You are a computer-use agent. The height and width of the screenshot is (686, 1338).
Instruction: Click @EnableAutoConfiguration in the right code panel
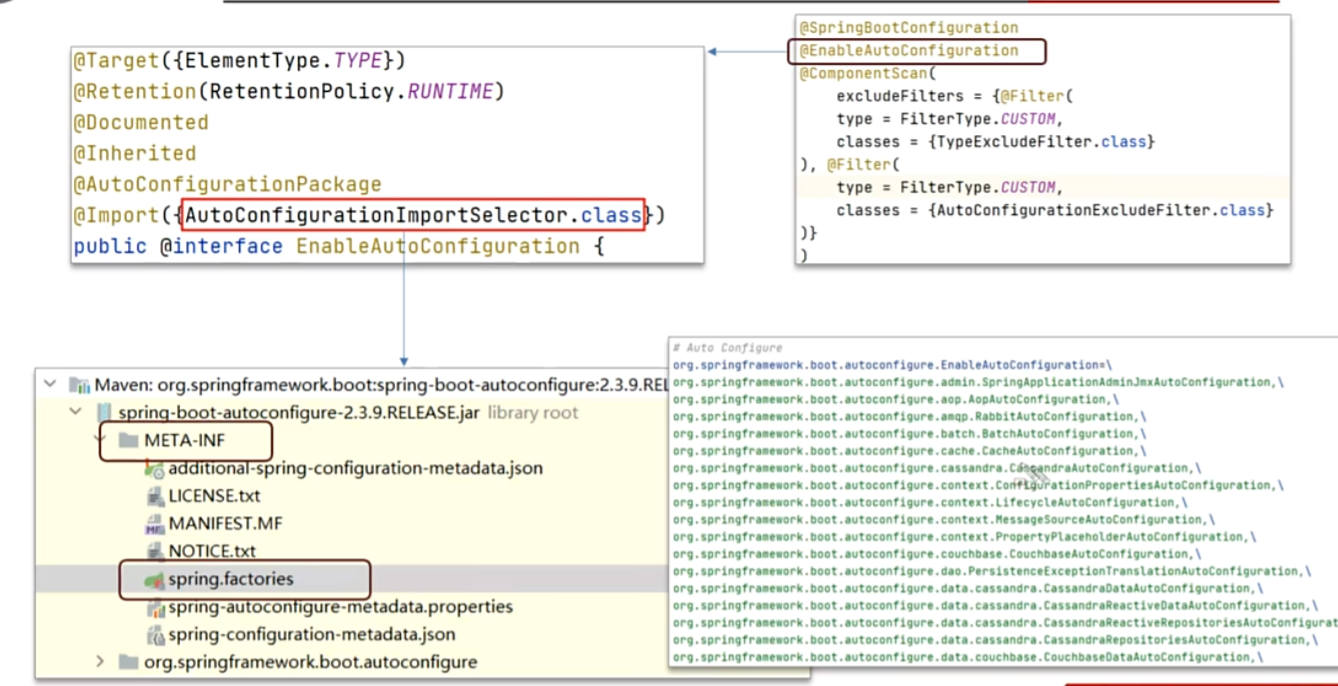(x=909, y=51)
